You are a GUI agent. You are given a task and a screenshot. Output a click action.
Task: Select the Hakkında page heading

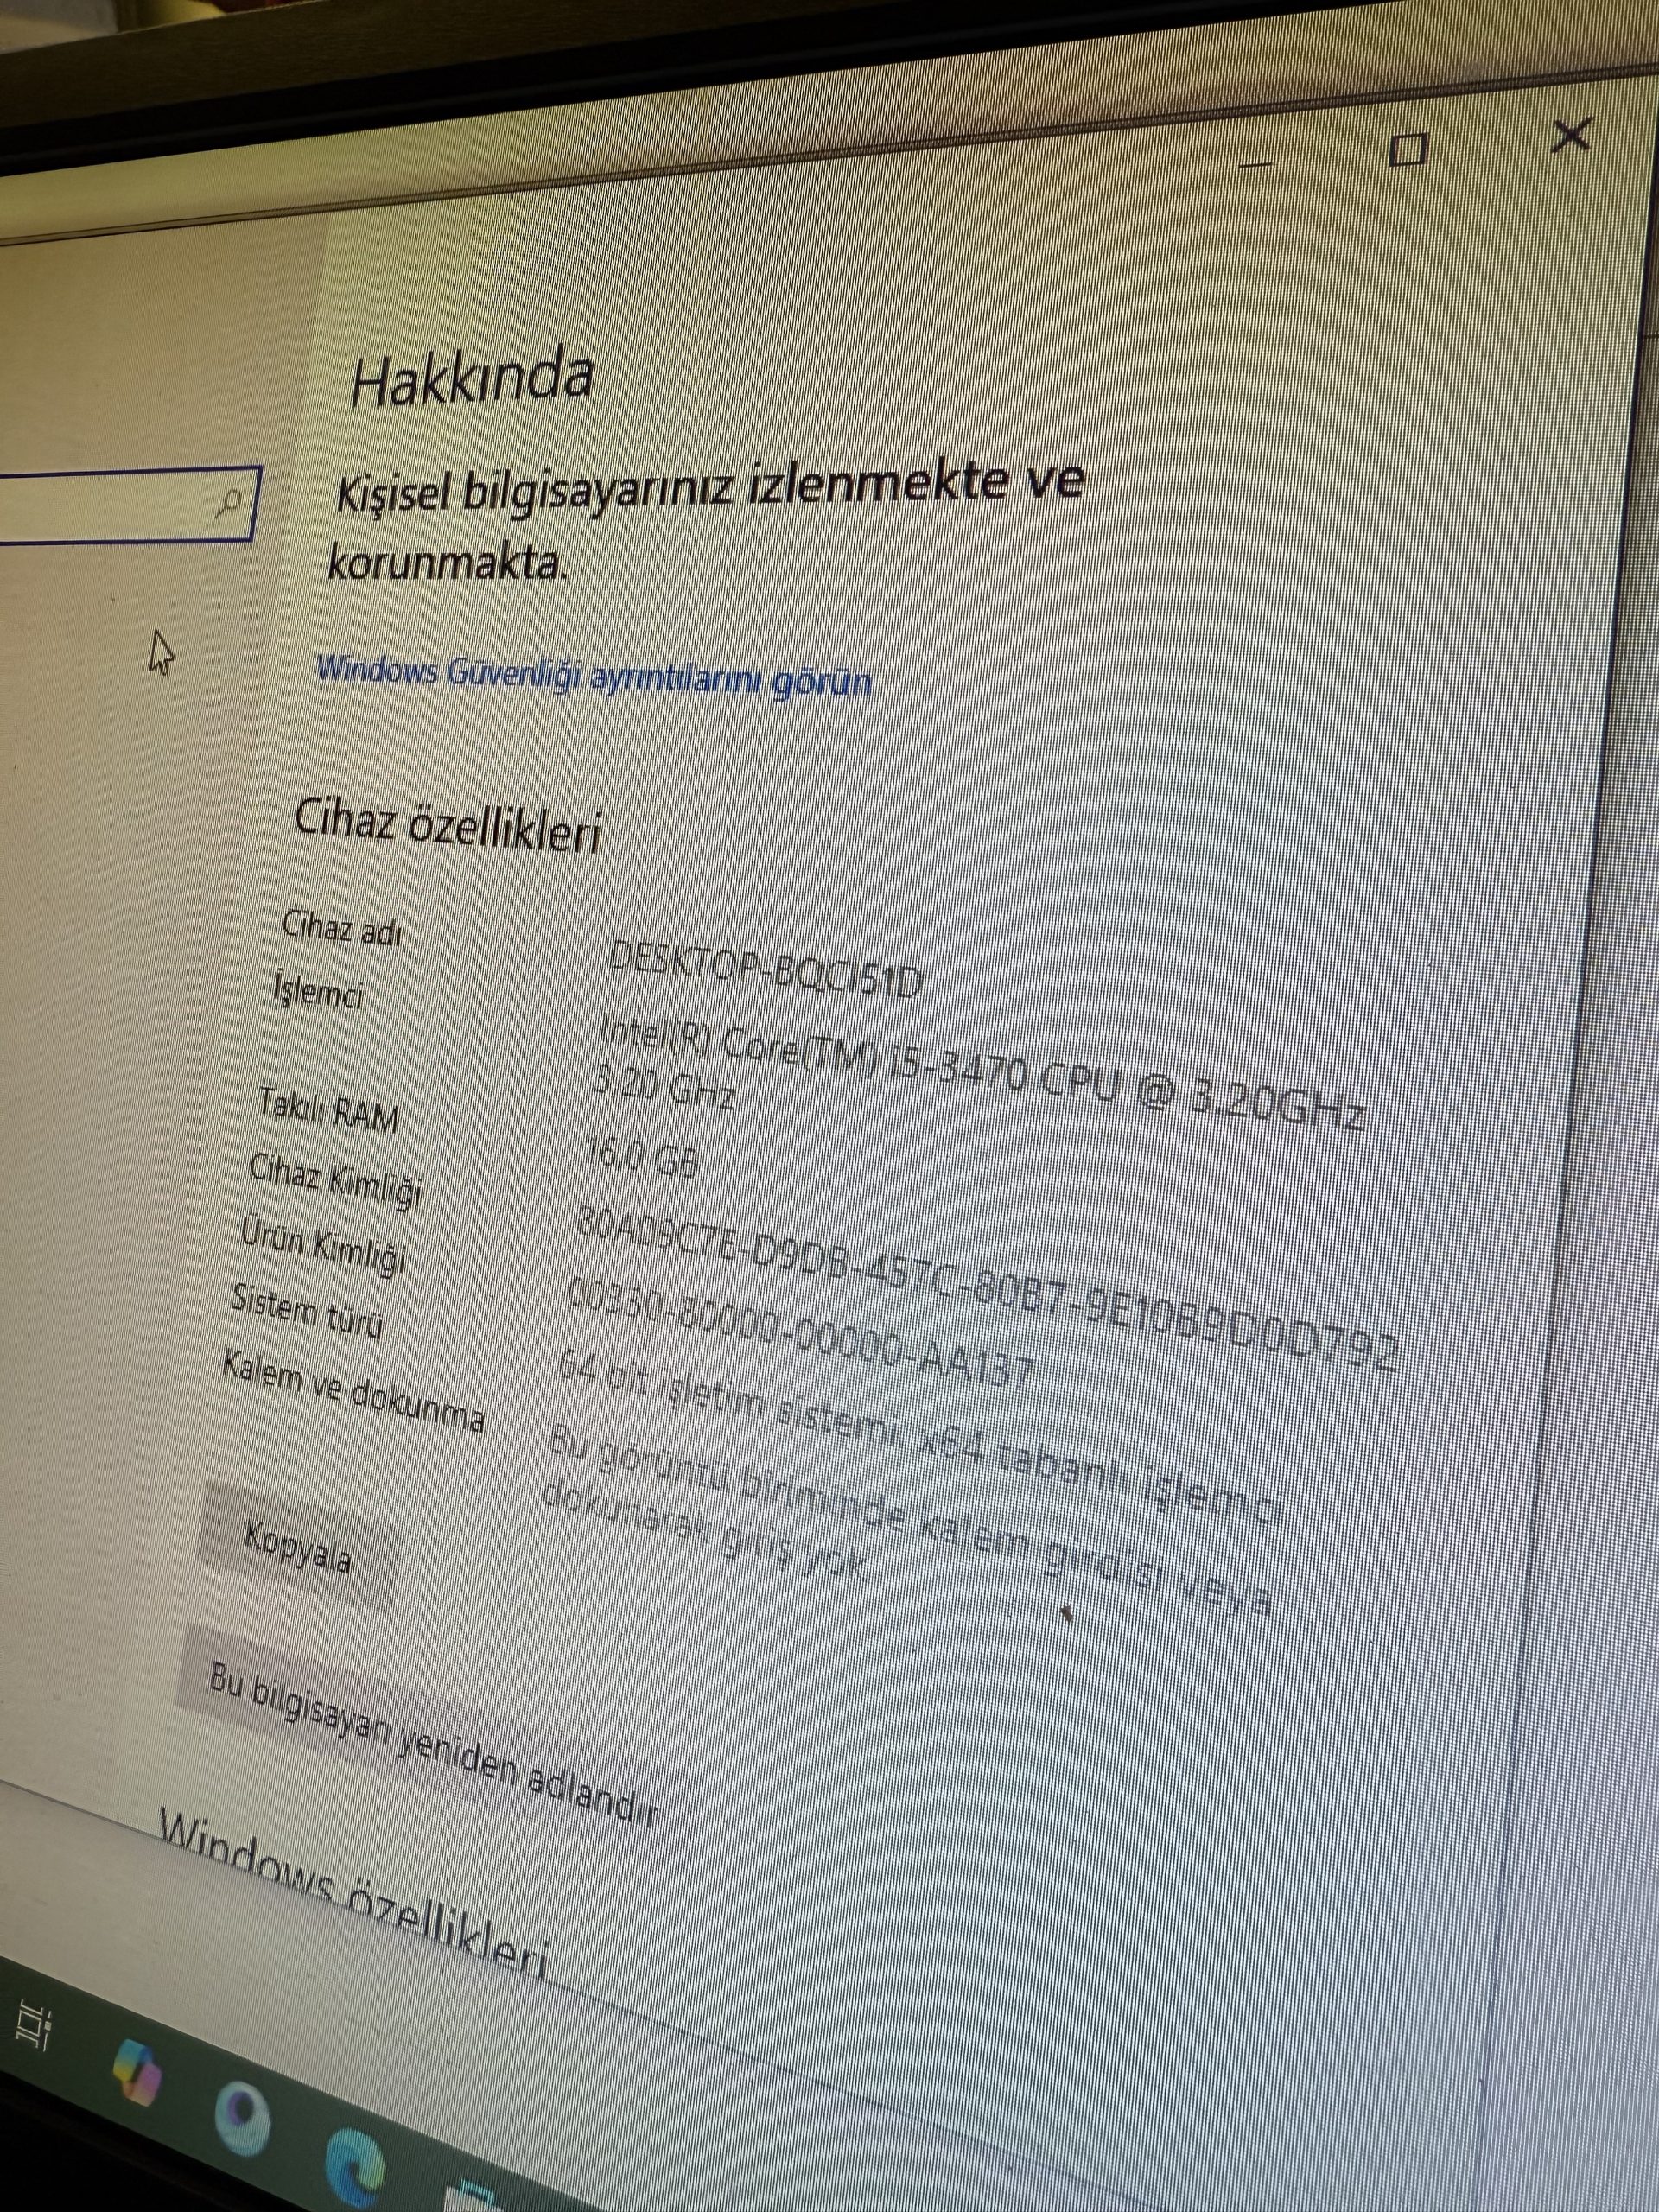pos(472,378)
